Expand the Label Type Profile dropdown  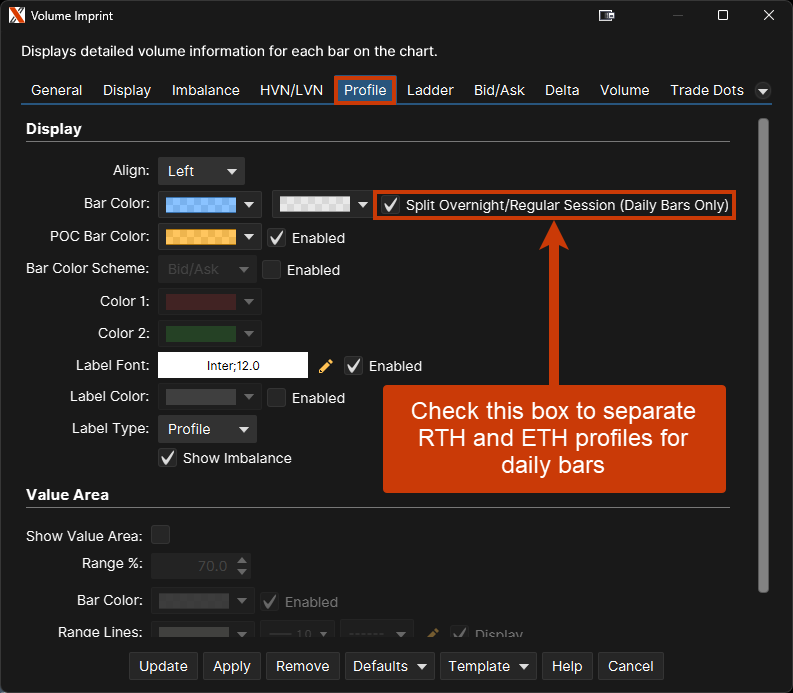[207, 429]
